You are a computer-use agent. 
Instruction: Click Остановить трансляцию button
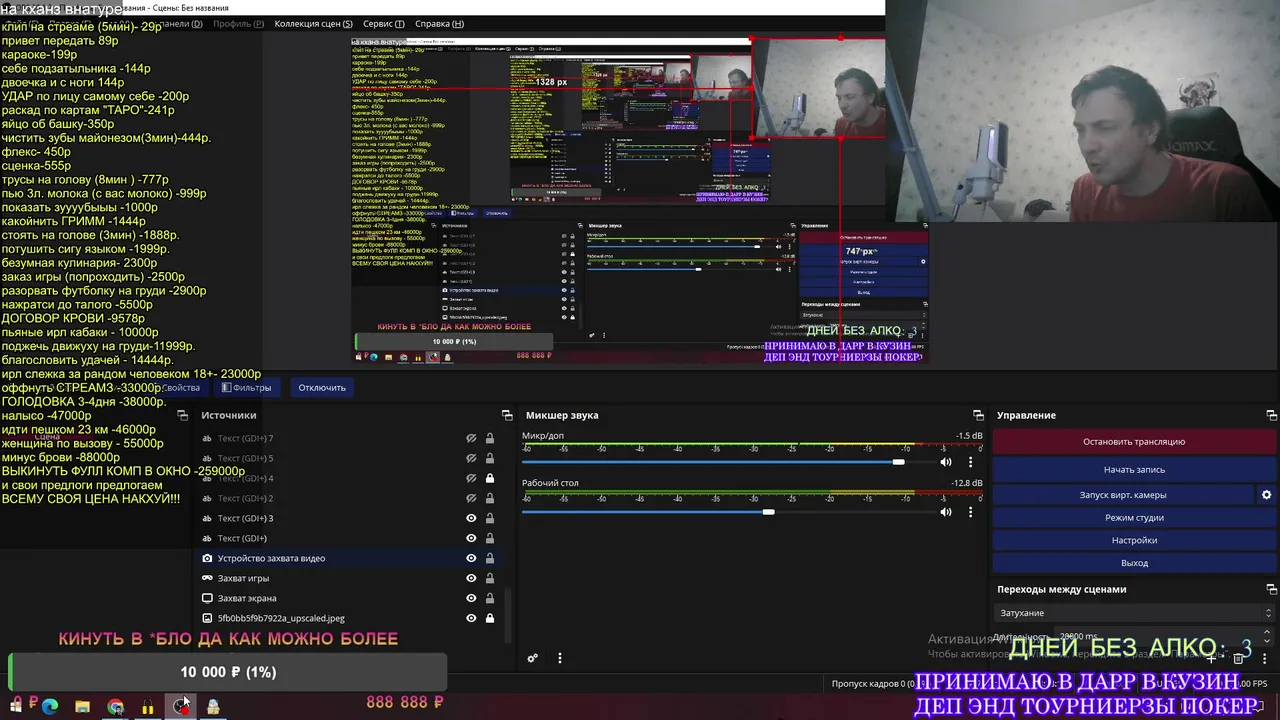click(1134, 441)
